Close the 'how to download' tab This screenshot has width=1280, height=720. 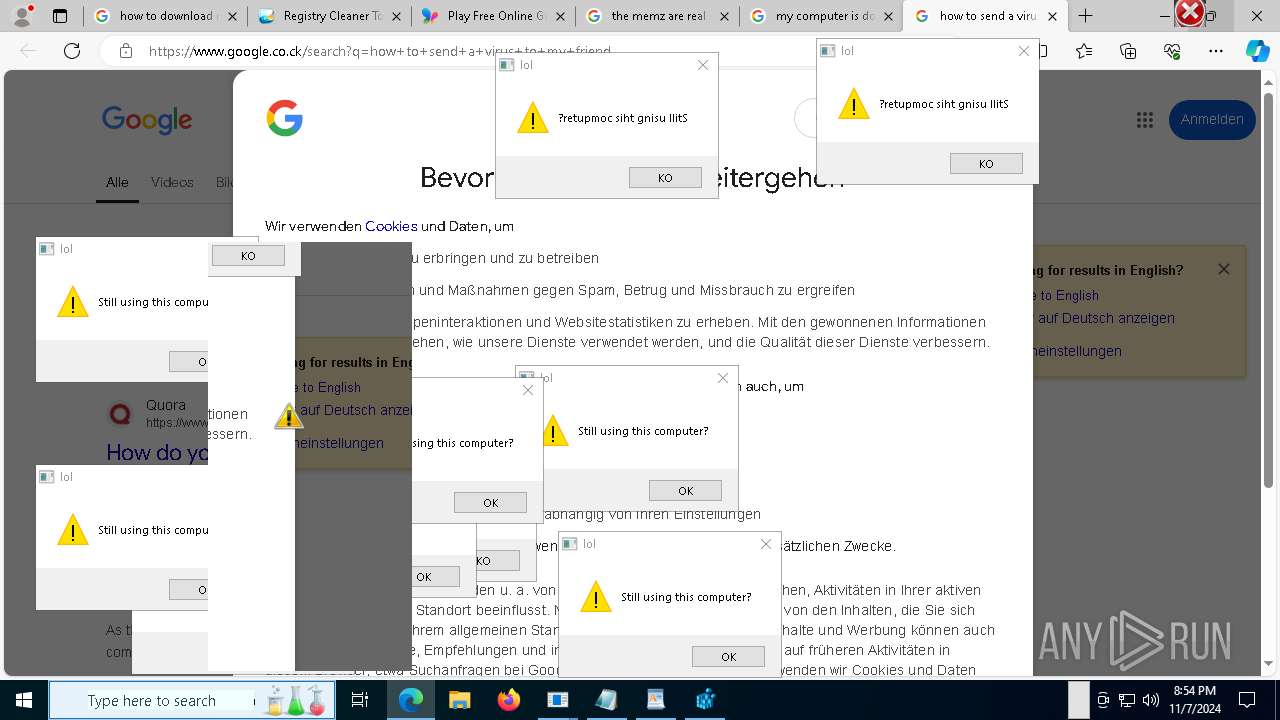coord(231,16)
